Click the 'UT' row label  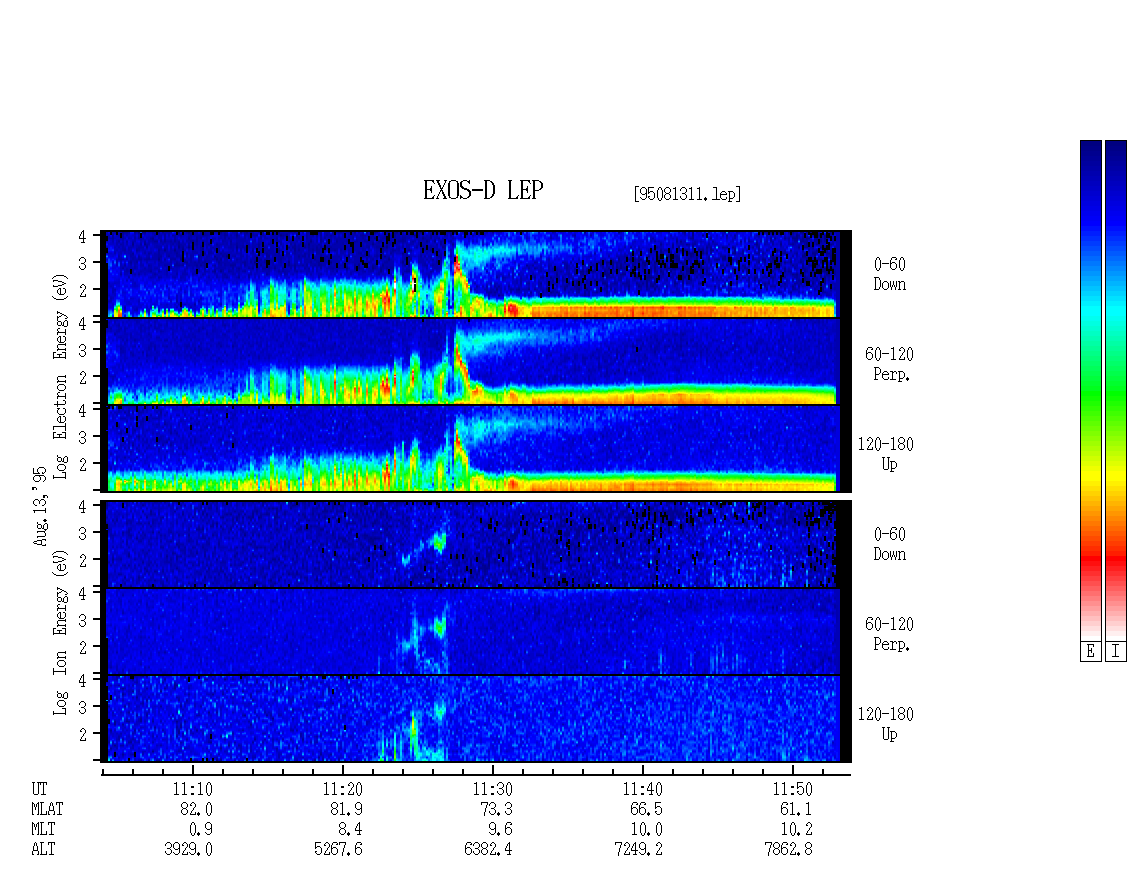coord(39,789)
